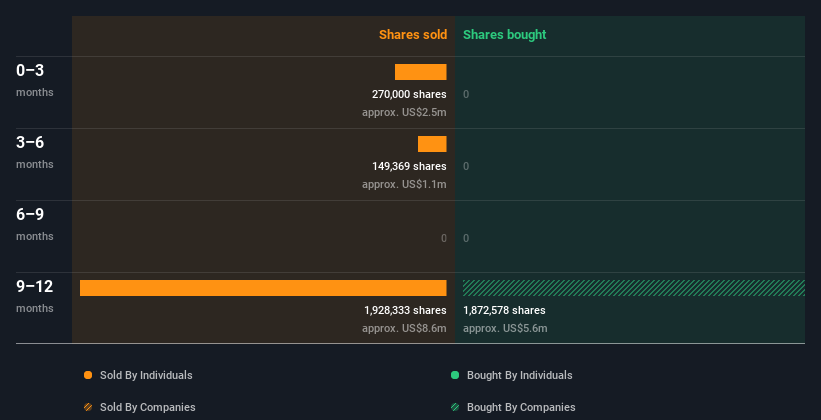
Task: Click the bought zero value in 0–3 months row
Action: [466, 94]
